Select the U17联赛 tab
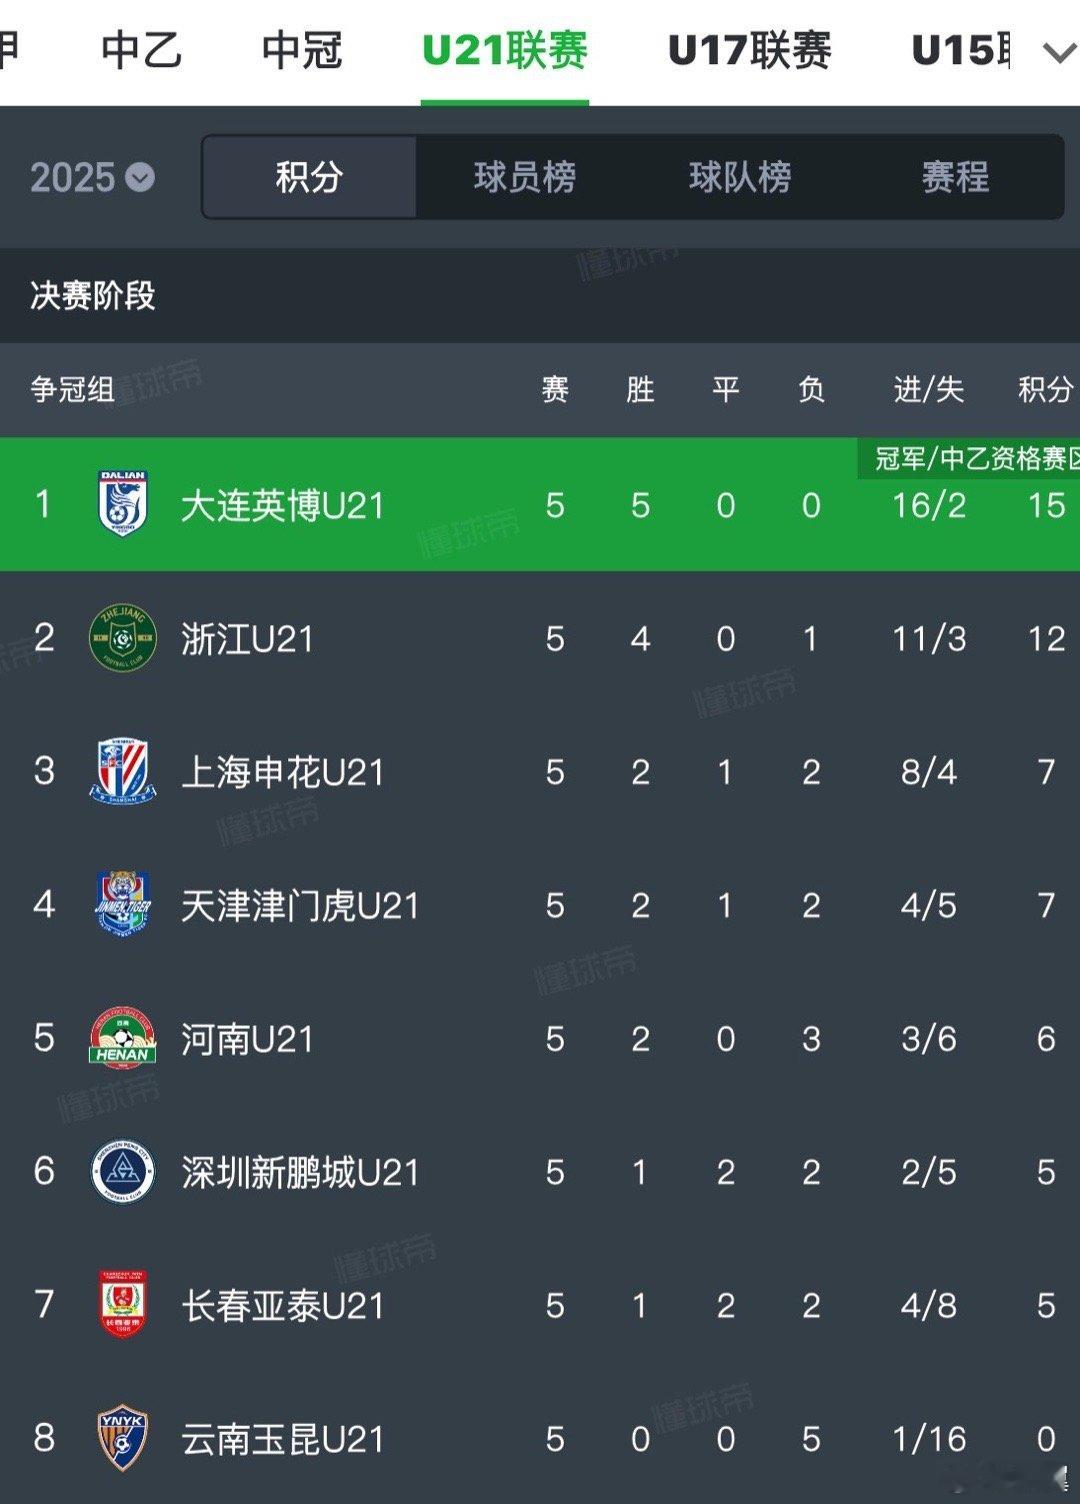Screen dimensions: 1080x1504 pyautogui.click(x=749, y=50)
